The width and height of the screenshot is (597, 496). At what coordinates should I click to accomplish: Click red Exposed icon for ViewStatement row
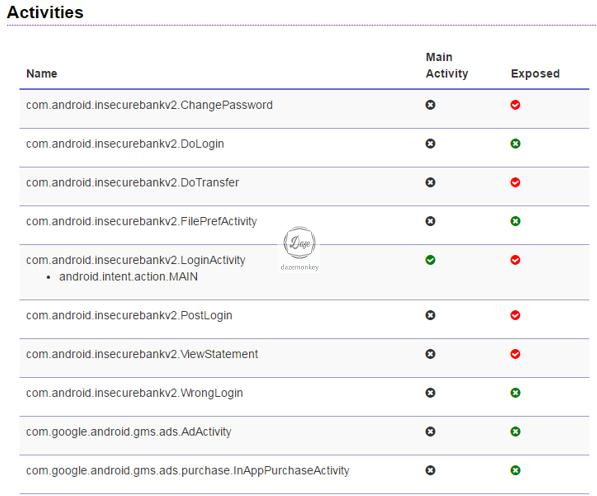coord(515,354)
